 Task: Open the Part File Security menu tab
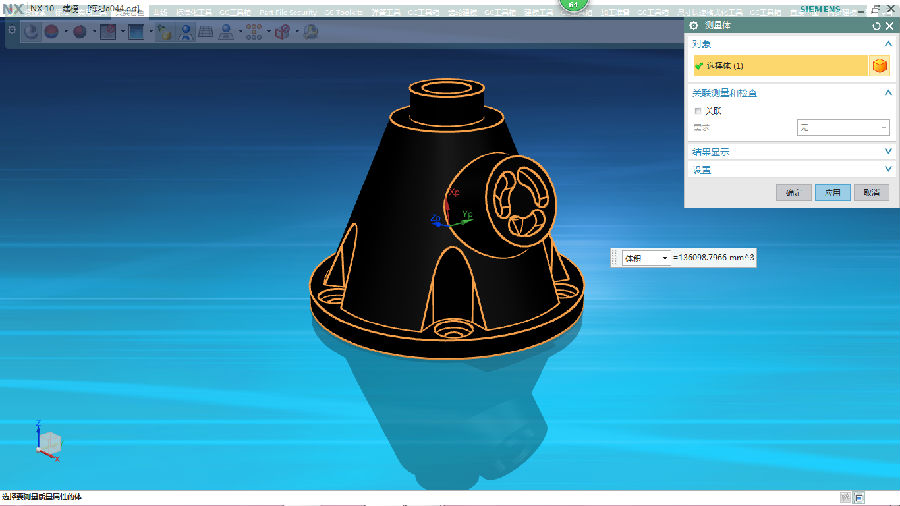(x=287, y=13)
